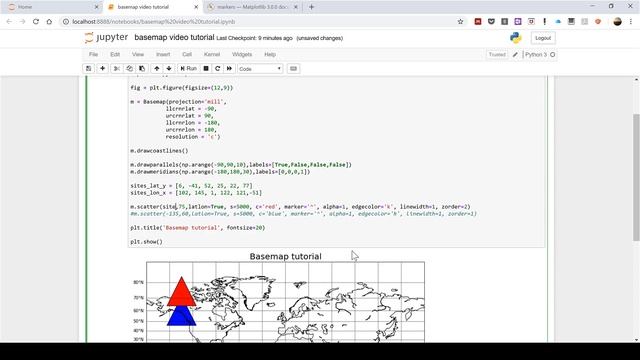The image size is (640, 360).
Task: Click the red extension icon in toolbar
Action: pos(478,21)
